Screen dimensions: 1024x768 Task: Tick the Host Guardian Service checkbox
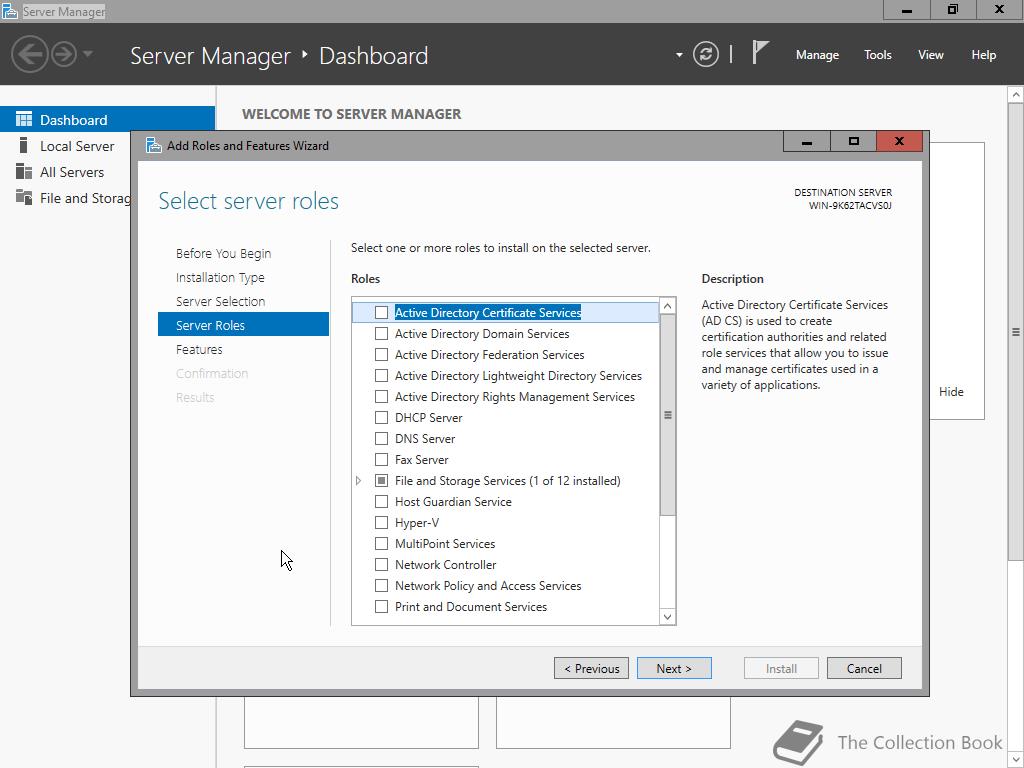[381, 502]
